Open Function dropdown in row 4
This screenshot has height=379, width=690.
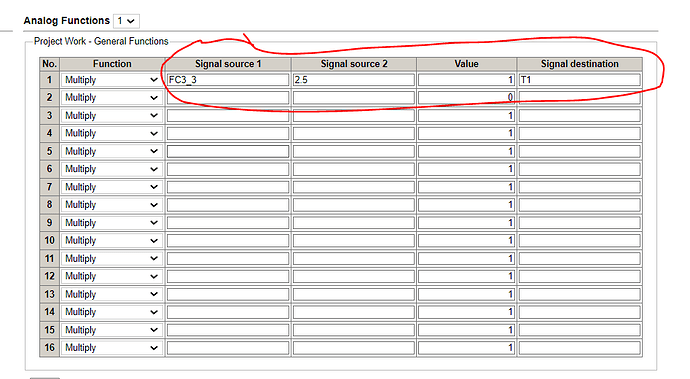112,133
